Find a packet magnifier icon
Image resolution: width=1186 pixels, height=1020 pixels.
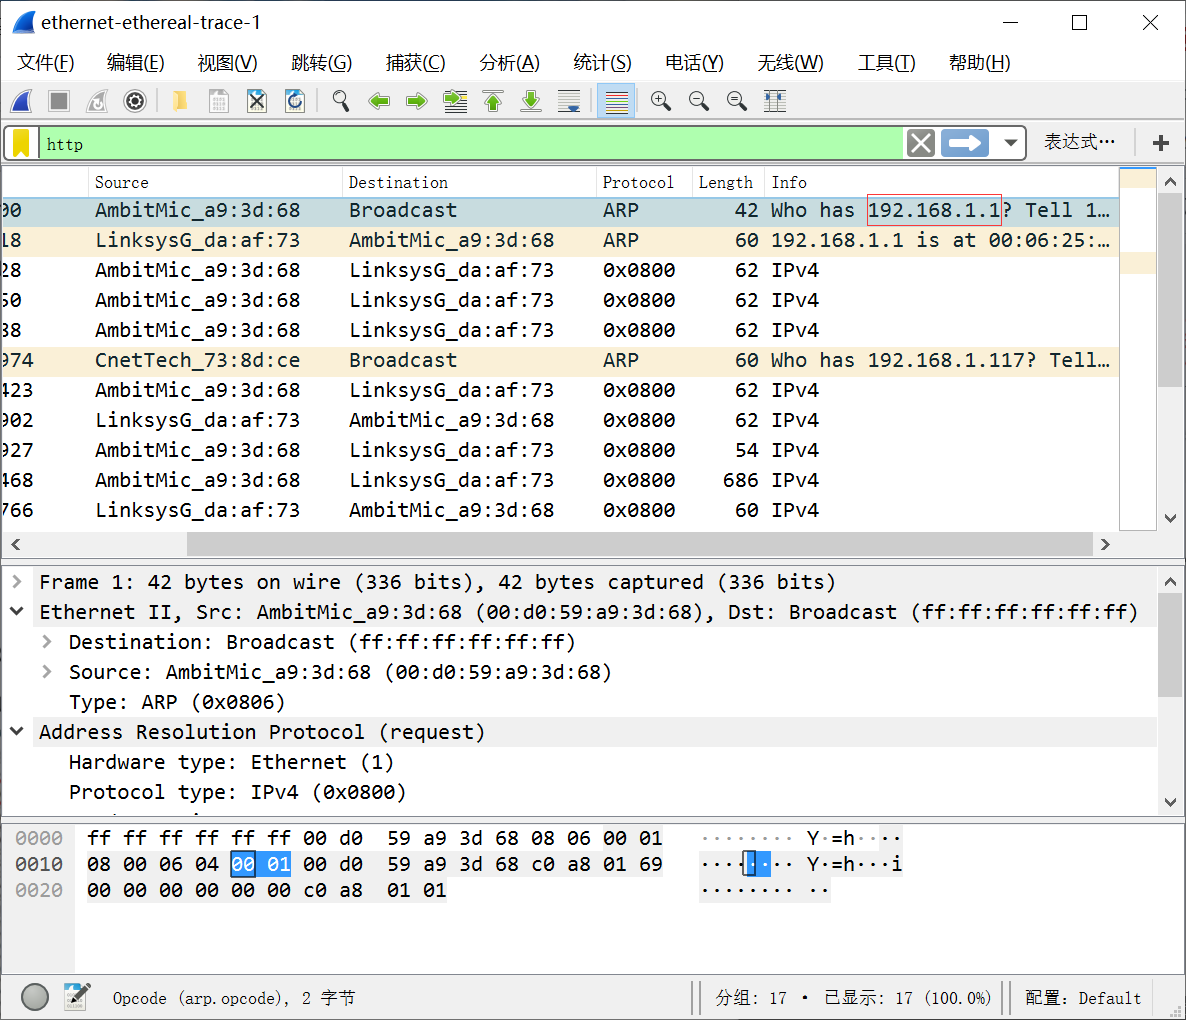(x=340, y=101)
